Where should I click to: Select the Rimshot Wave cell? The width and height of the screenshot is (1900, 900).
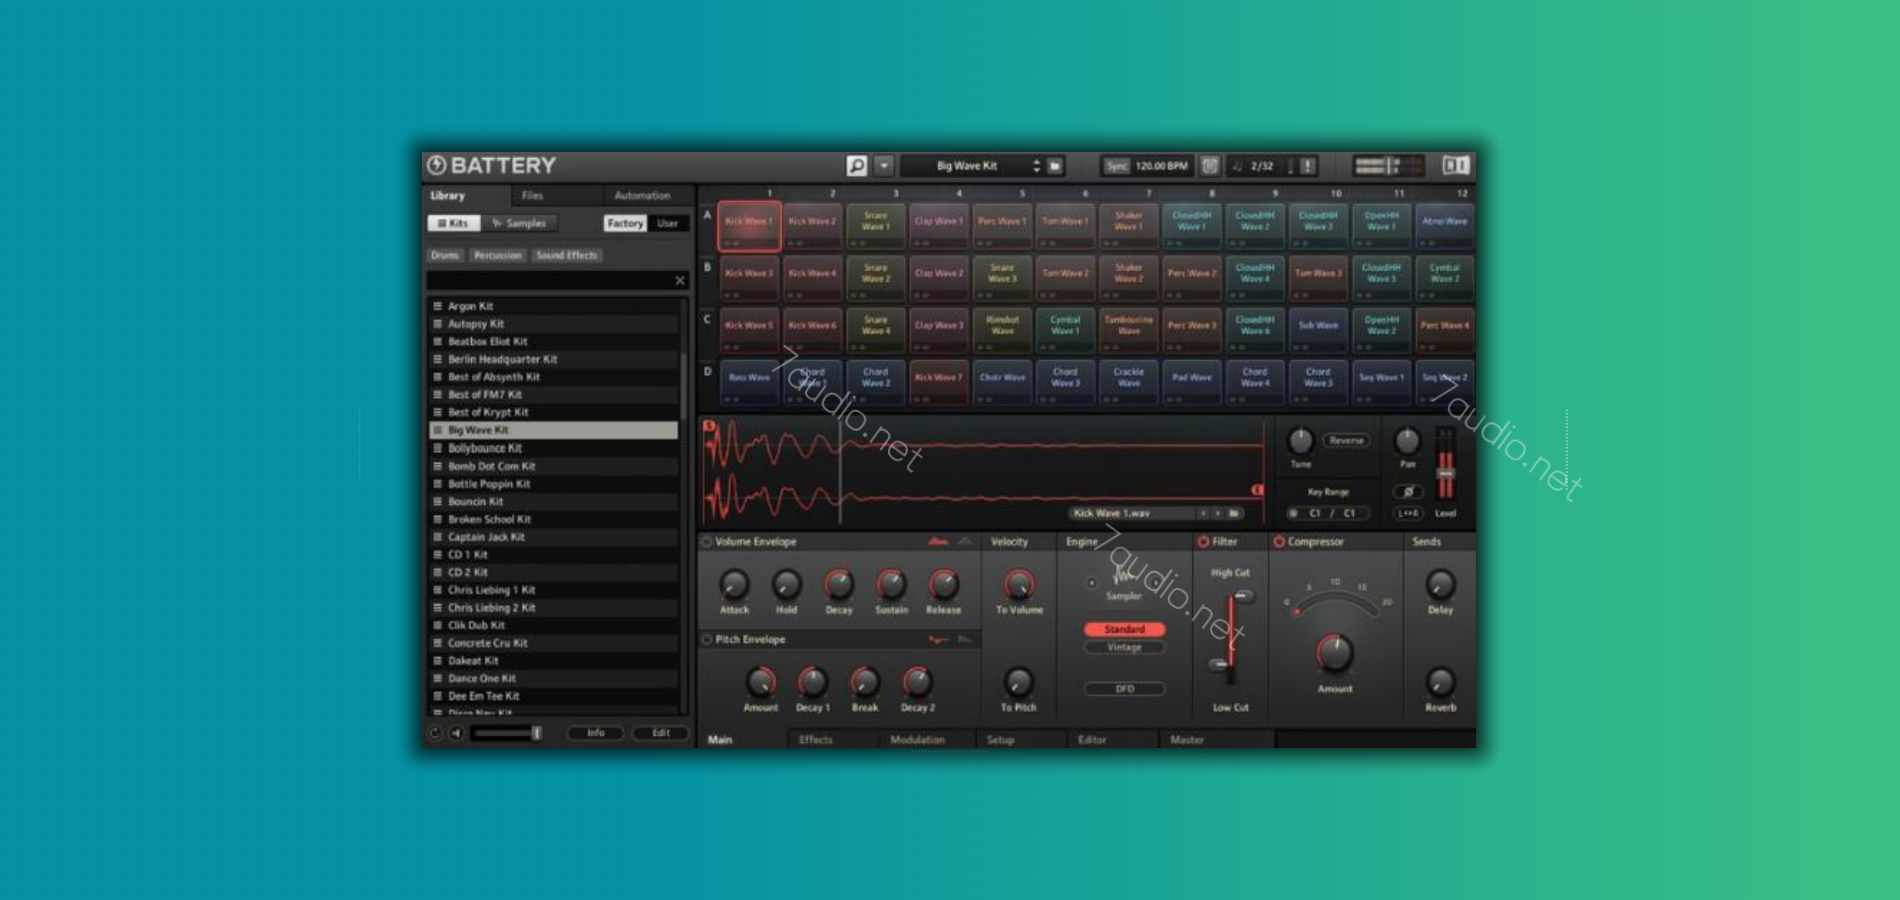coord(1002,329)
